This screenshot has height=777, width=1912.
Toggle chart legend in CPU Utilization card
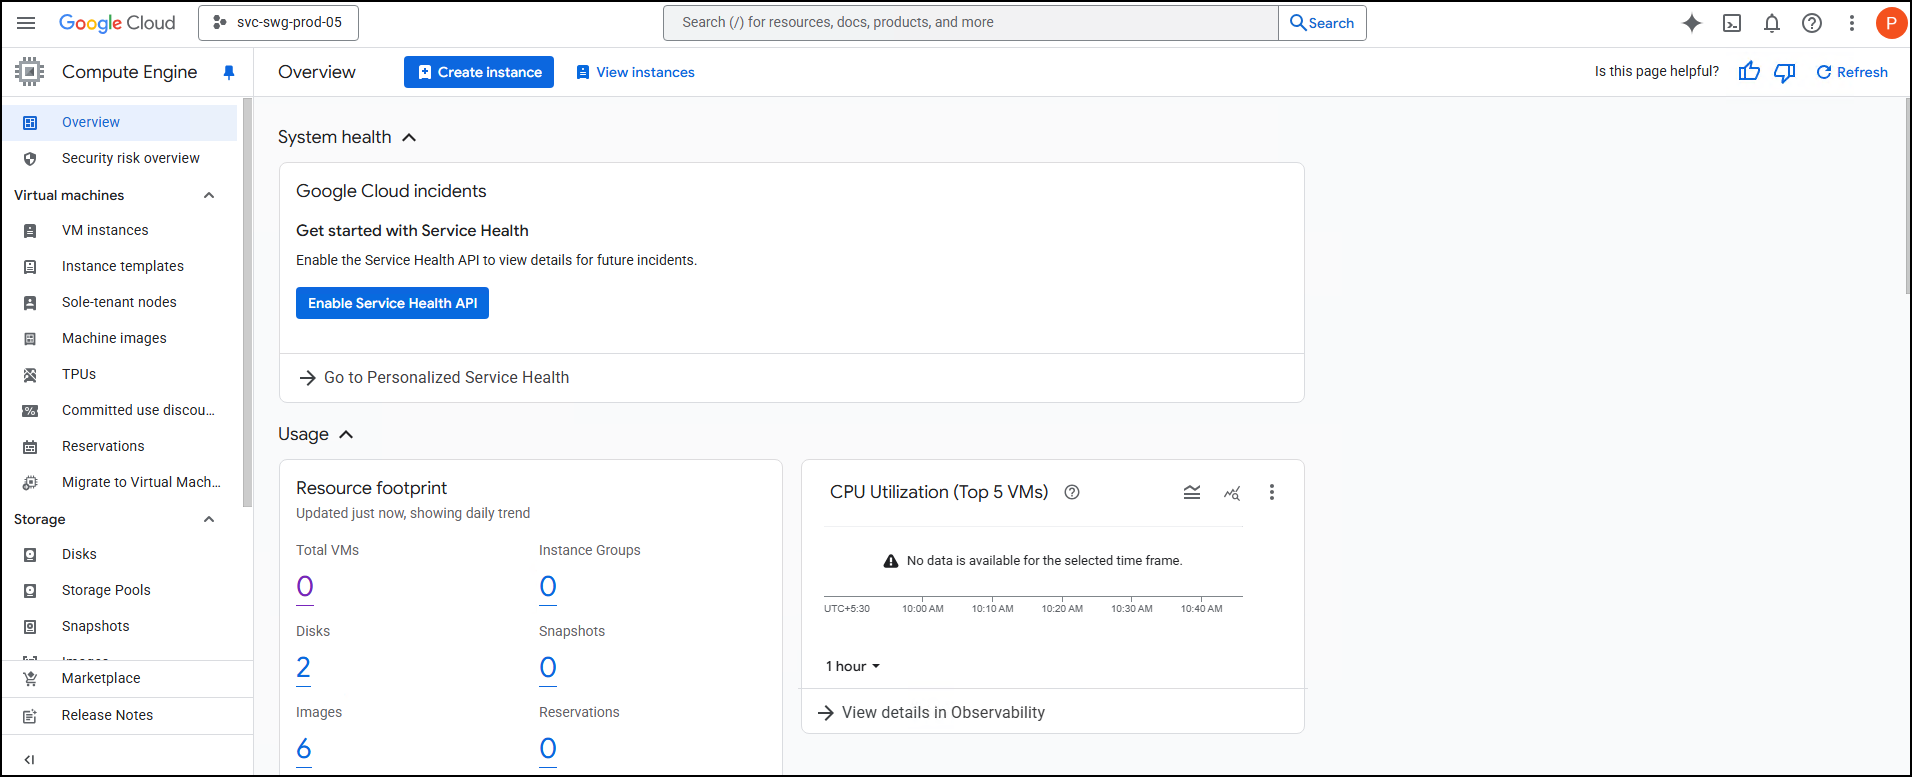click(x=1192, y=492)
